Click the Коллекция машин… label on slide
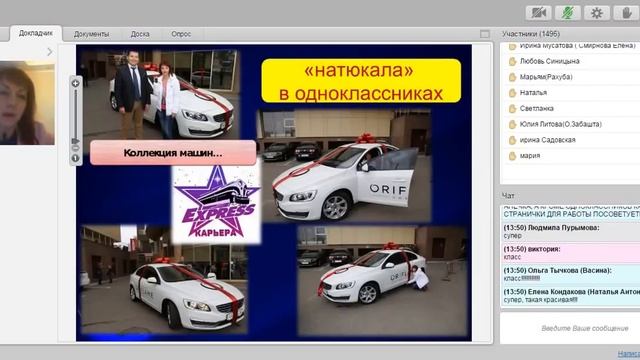Image resolution: width=640 pixels, height=360 pixels. tap(173, 153)
